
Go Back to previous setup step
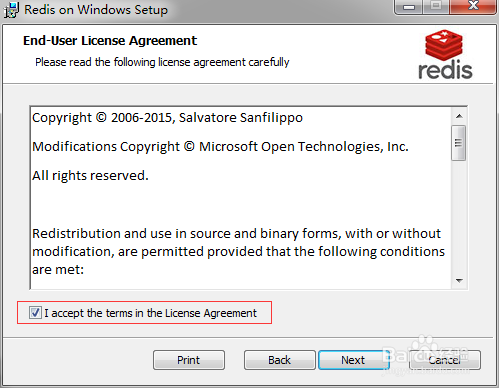[x=280, y=360]
